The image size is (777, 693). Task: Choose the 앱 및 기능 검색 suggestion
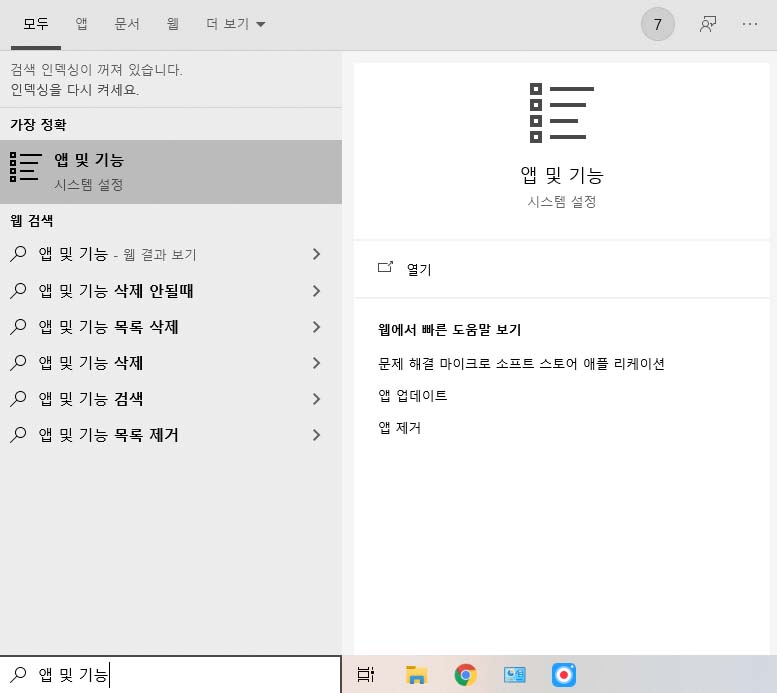[171, 399]
